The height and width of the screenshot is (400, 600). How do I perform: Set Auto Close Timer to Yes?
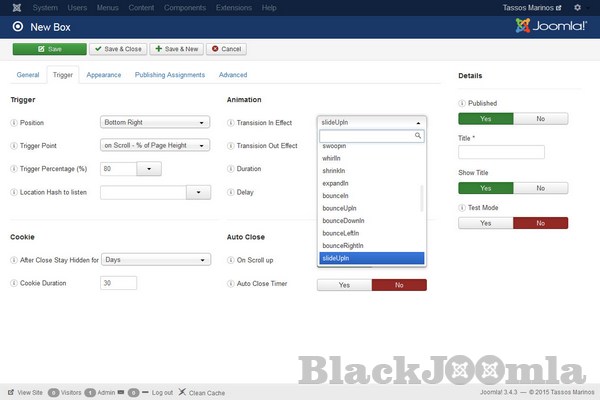pos(344,285)
